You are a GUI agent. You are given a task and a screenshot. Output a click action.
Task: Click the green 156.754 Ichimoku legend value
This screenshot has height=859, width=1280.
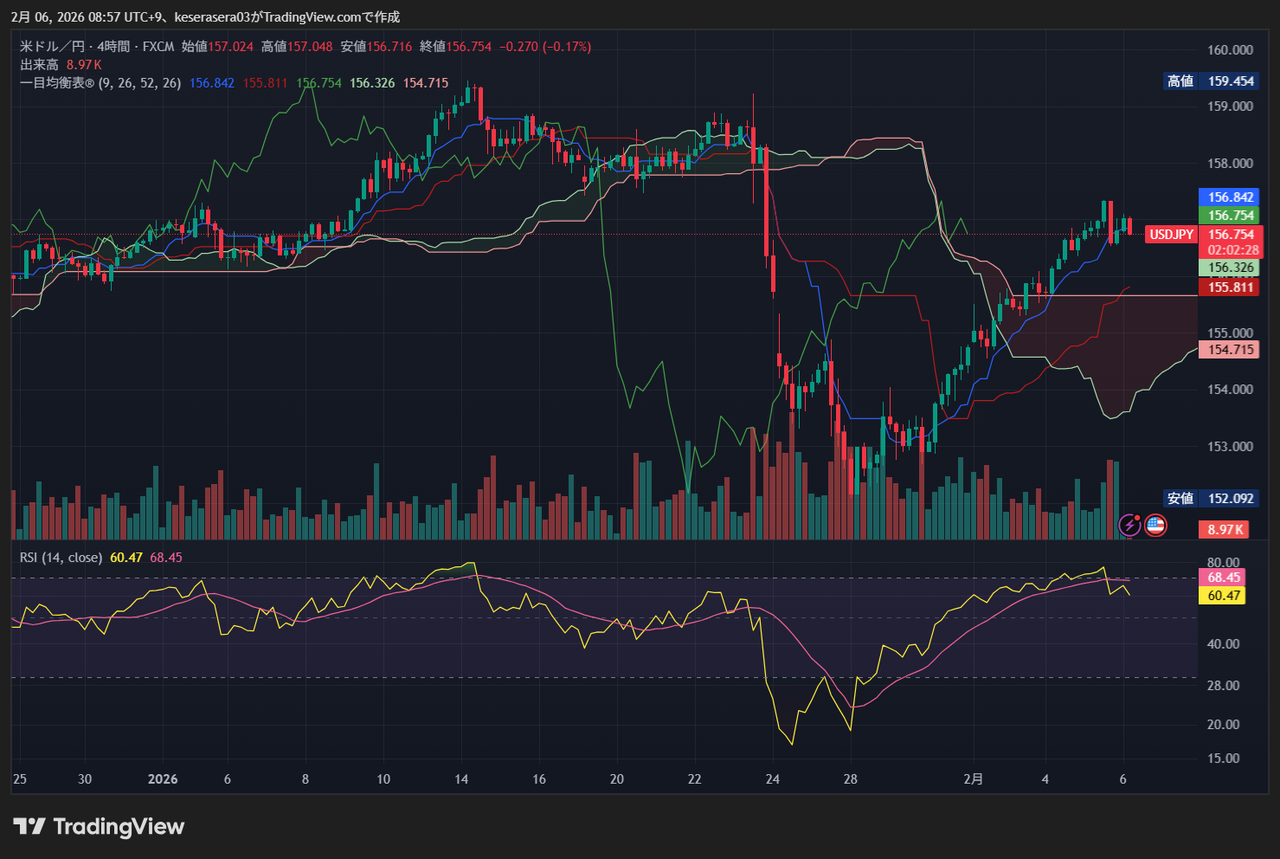pos(319,83)
